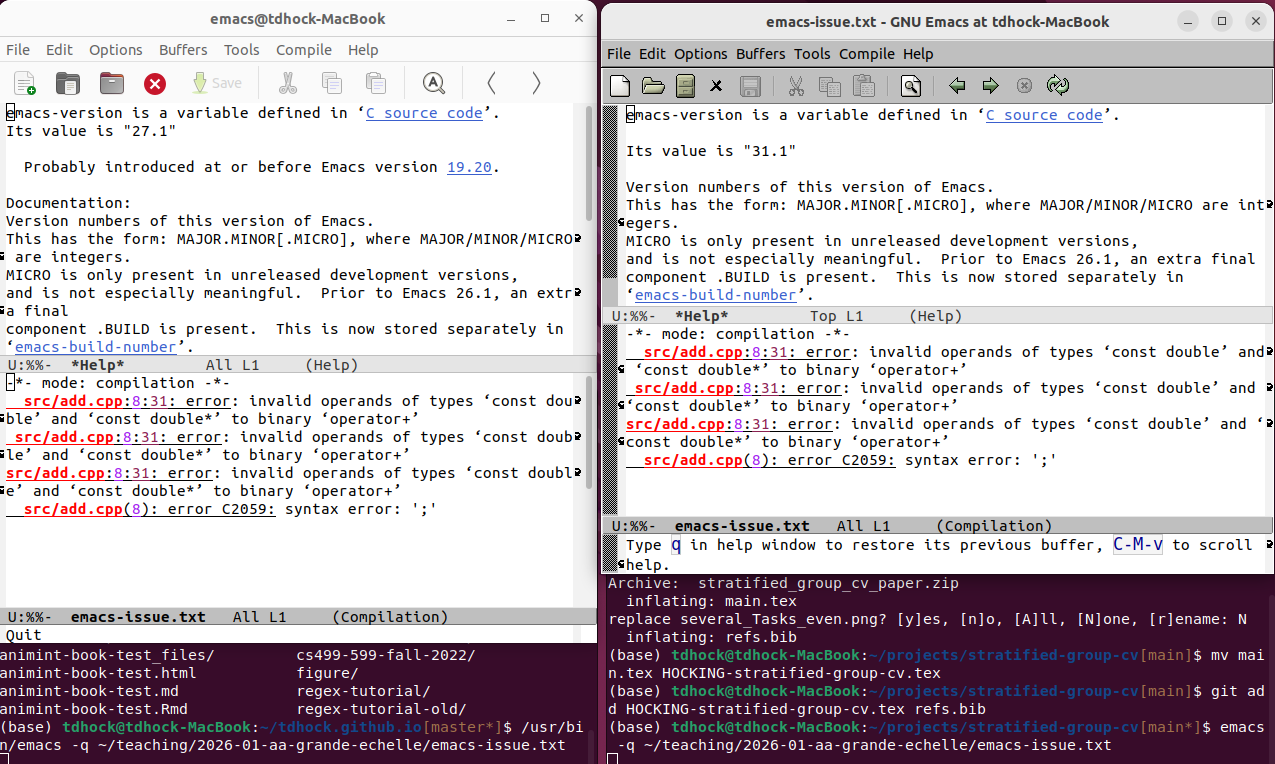The width and height of the screenshot is (1275, 764).
Task: Open the Help menu in the right GNU Emacs window
Action: tap(918, 54)
